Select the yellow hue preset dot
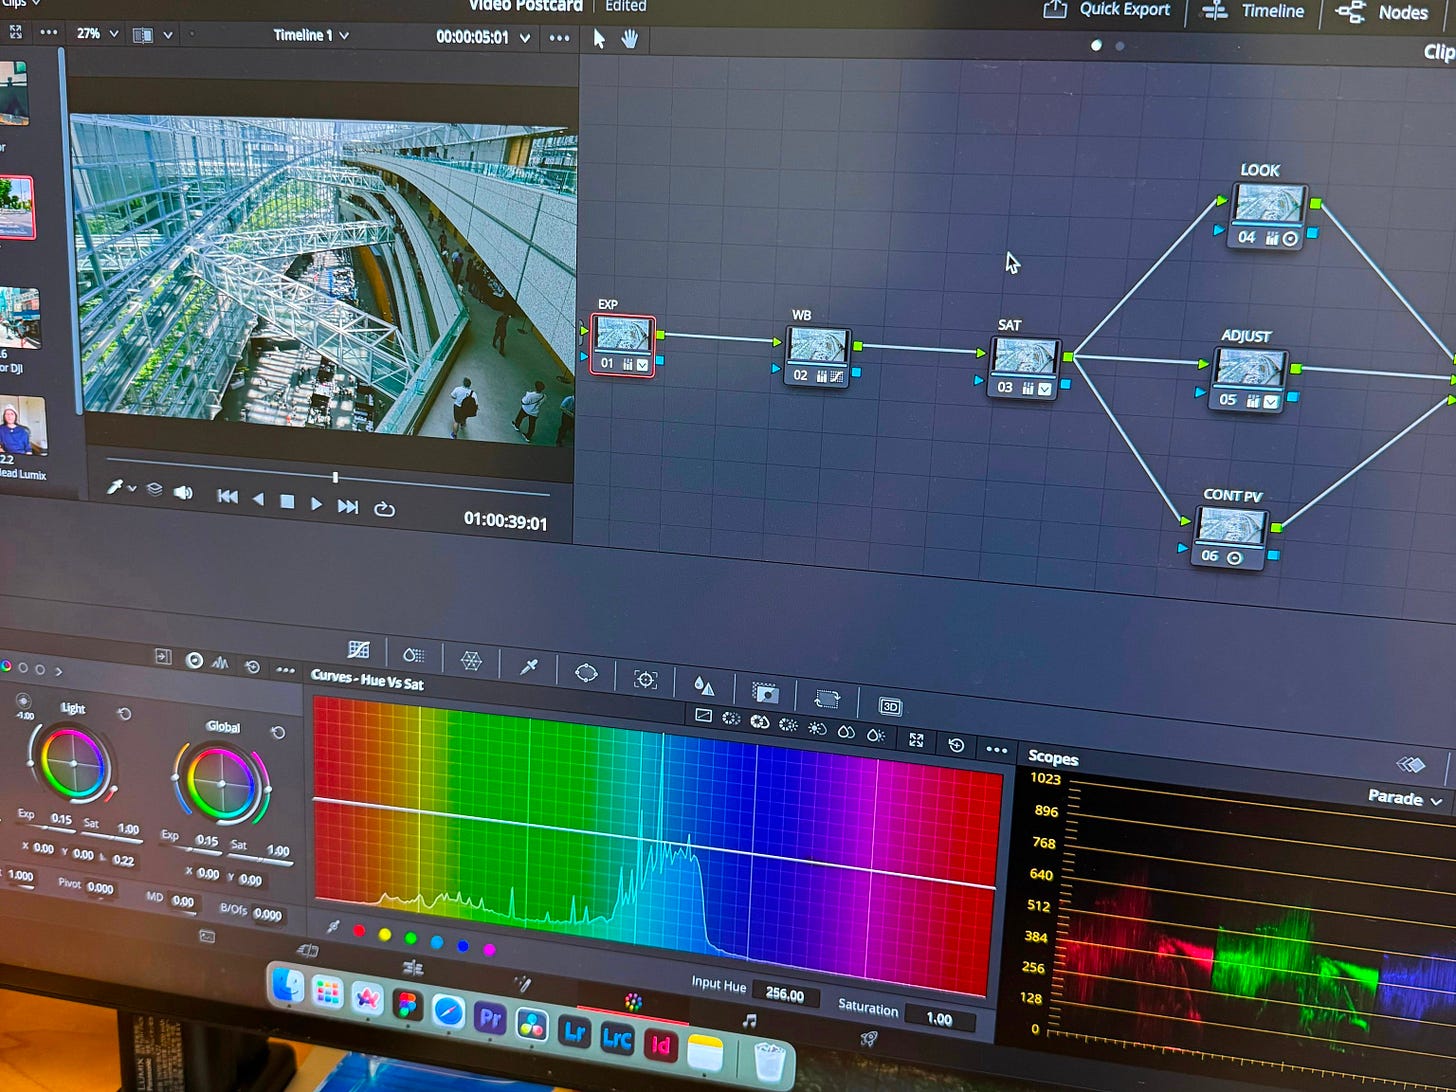The width and height of the screenshot is (1456, 1092). tap(385, 934)
